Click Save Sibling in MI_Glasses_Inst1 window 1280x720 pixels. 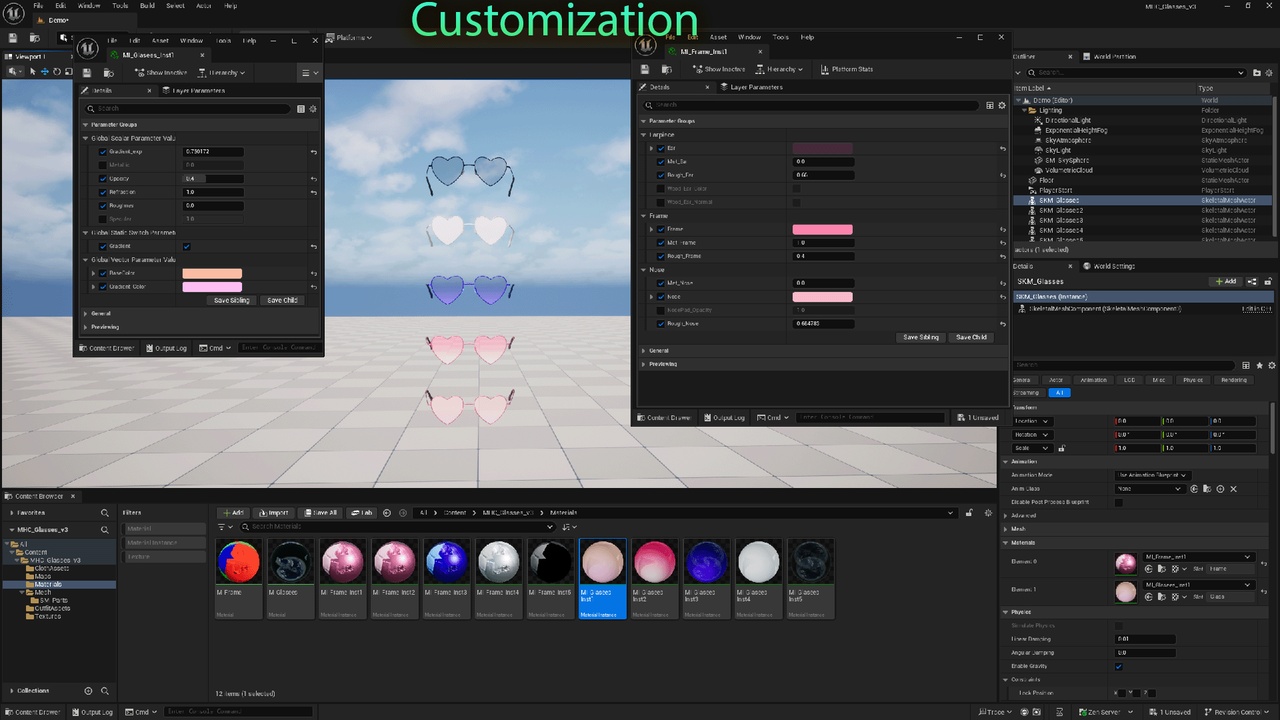(232, 300)
